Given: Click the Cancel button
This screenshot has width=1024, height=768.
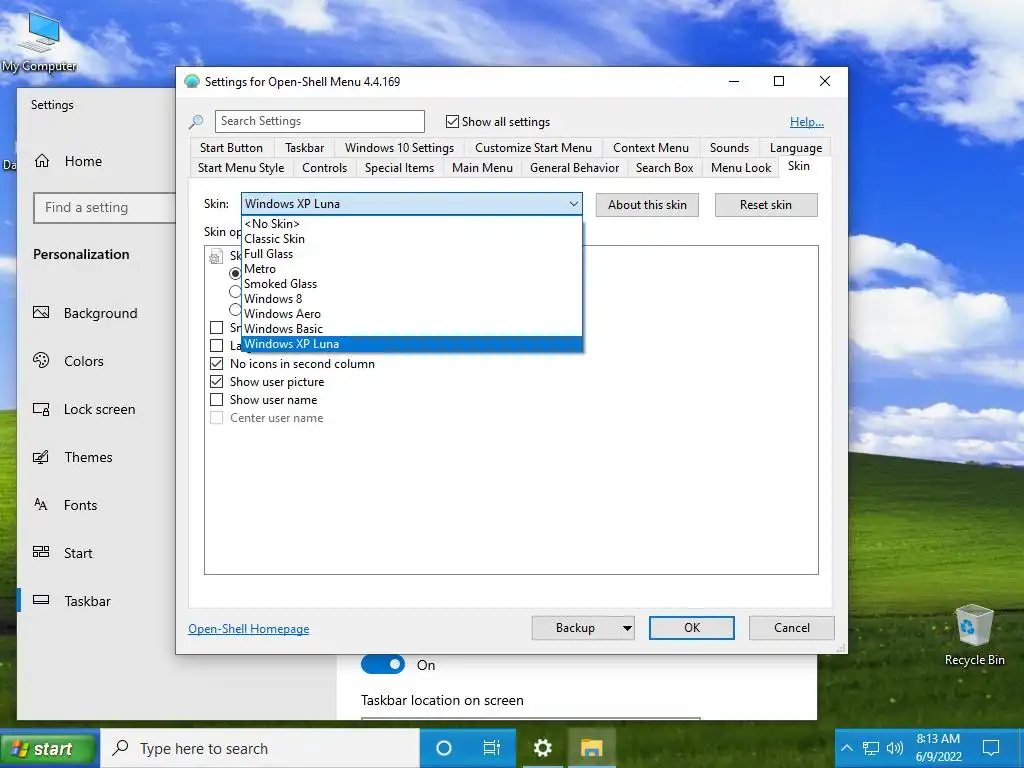Looking at the screenshot, I should (x=792, y=628).
